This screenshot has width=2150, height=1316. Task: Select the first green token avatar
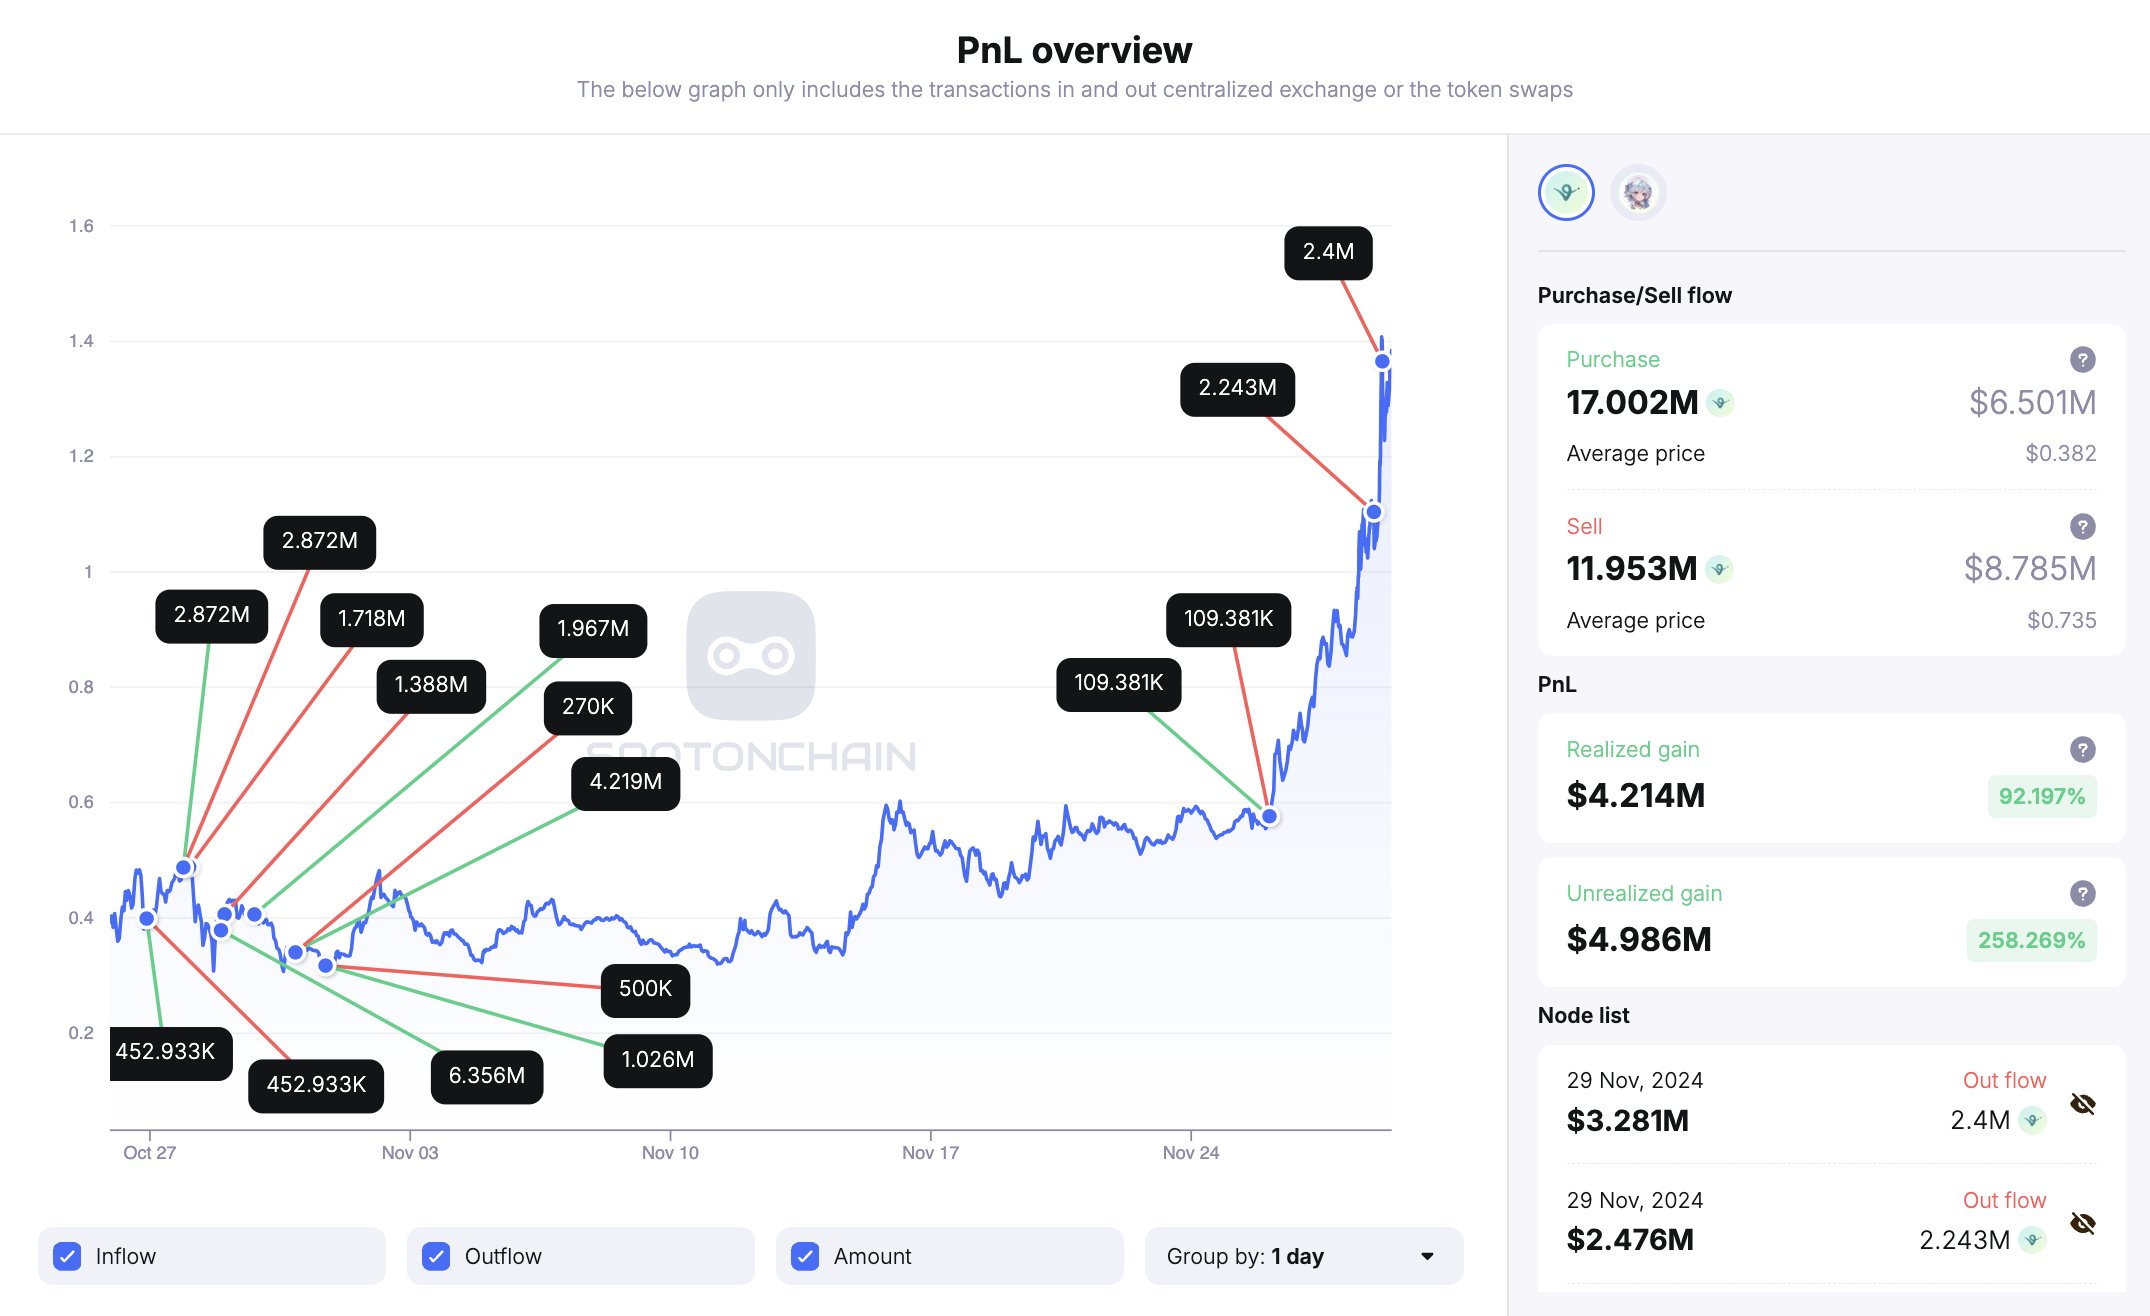click(x=1566, y=192)
